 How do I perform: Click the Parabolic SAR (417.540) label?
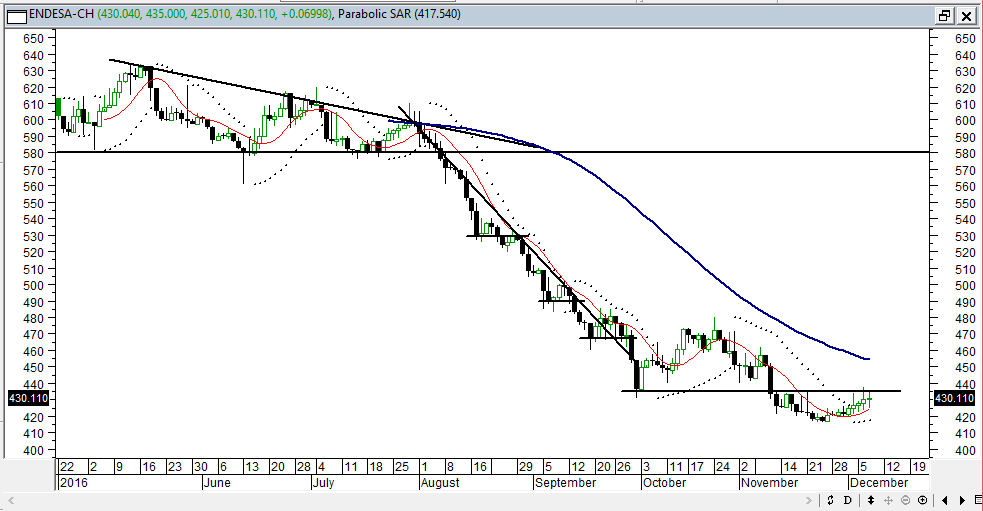coord(399,13)
